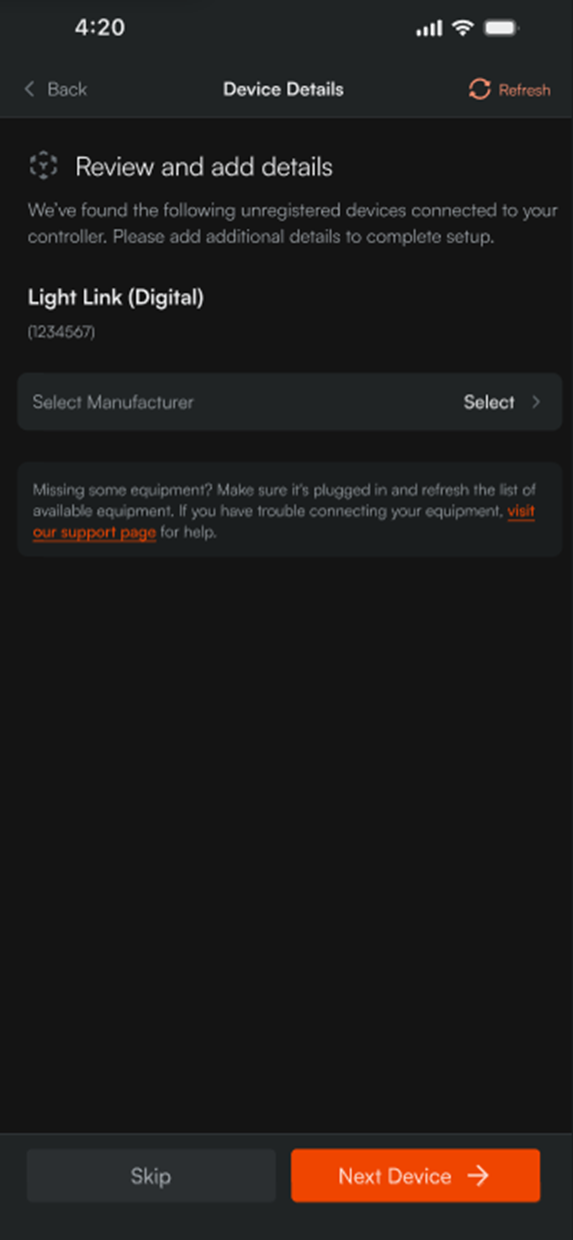The image size is (573, 1240).
Task: Tap the battery indicator icon
Action: click(x=500, y=28)
